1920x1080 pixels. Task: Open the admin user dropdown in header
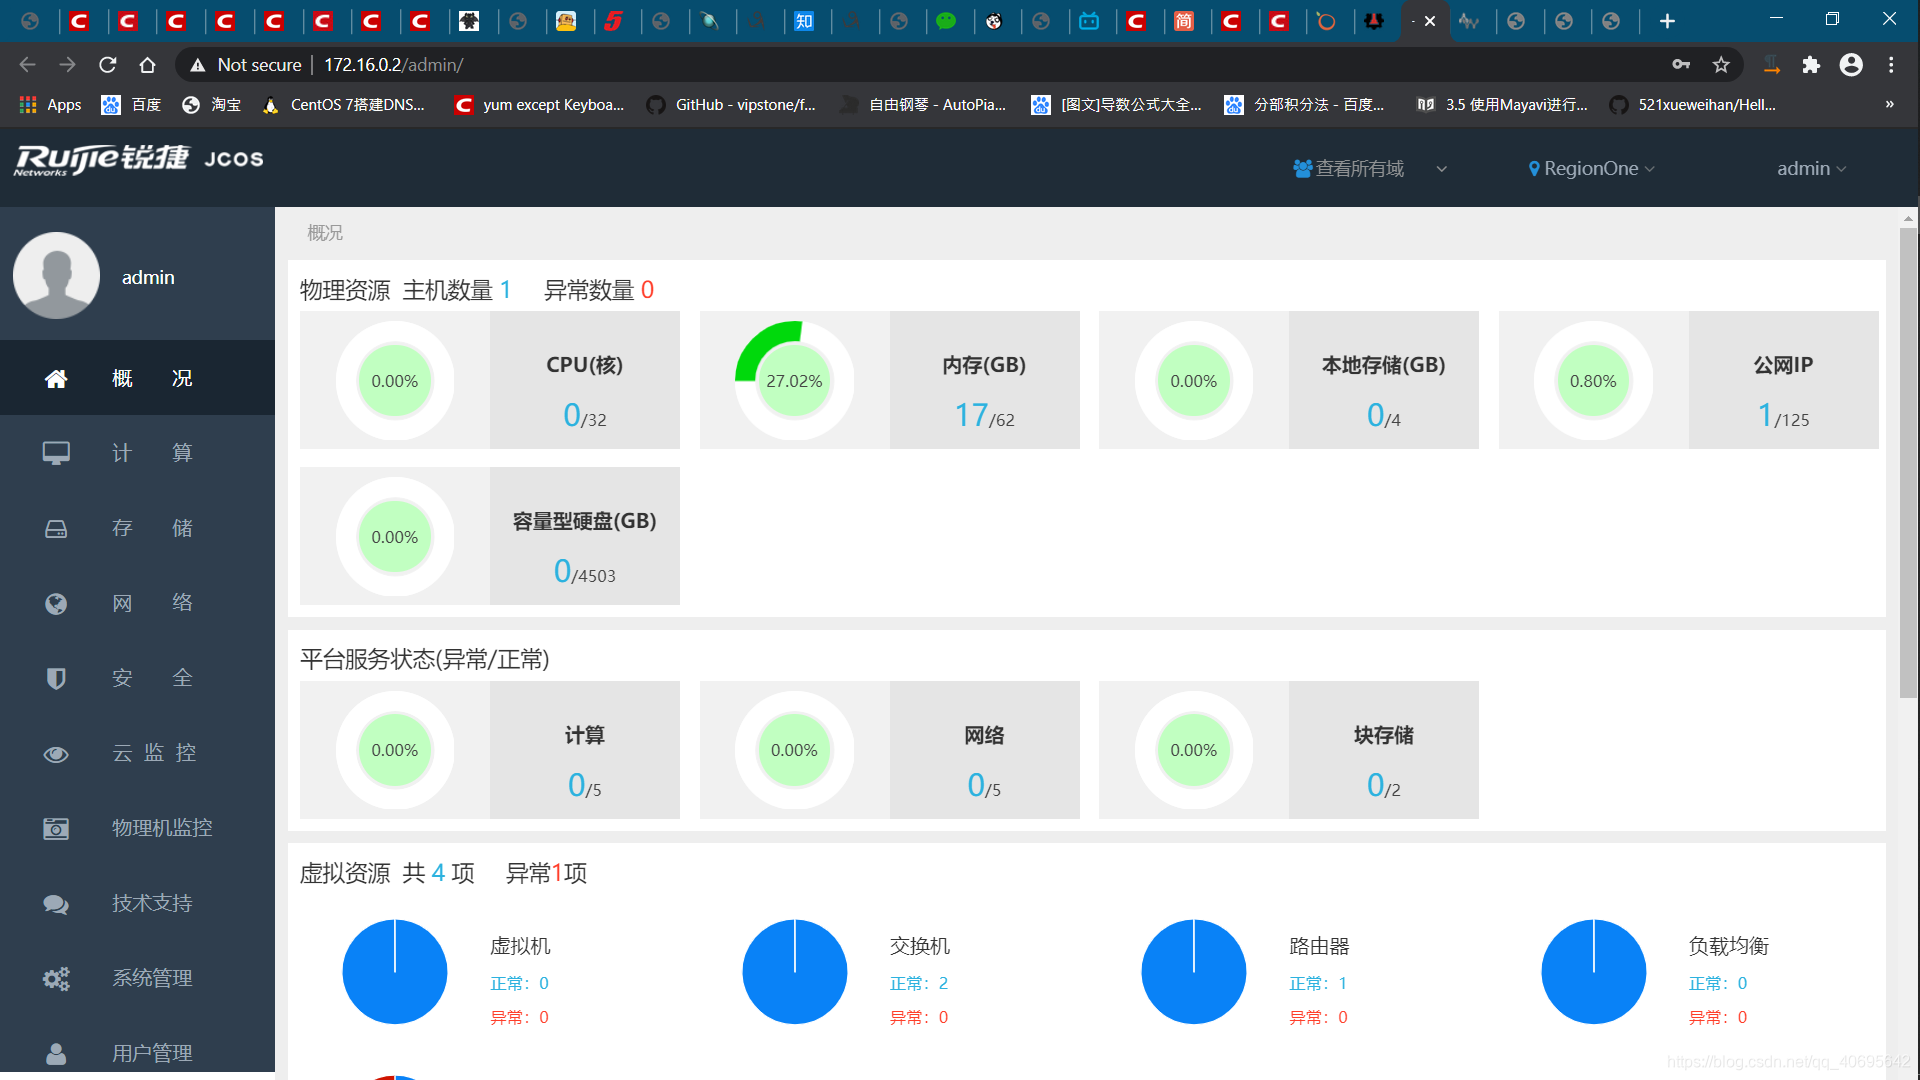coord(1811,169)
